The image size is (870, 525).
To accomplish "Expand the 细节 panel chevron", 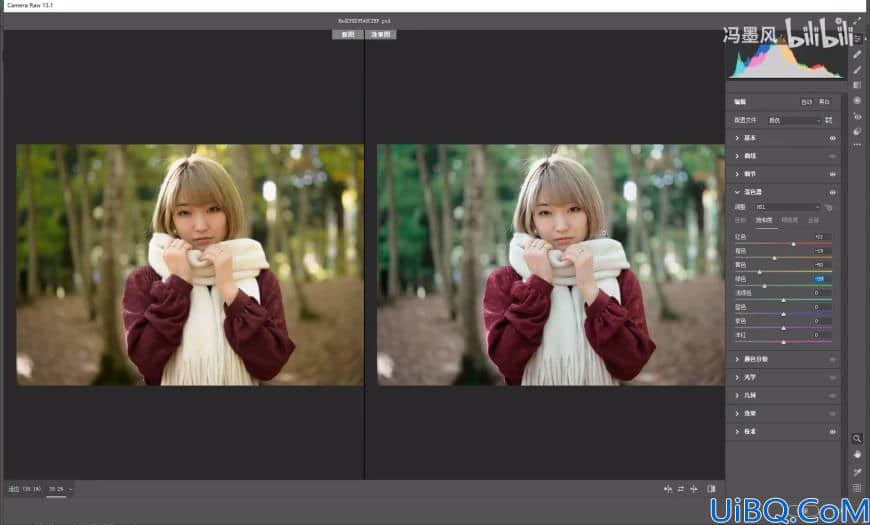I will tap(737, 174).
